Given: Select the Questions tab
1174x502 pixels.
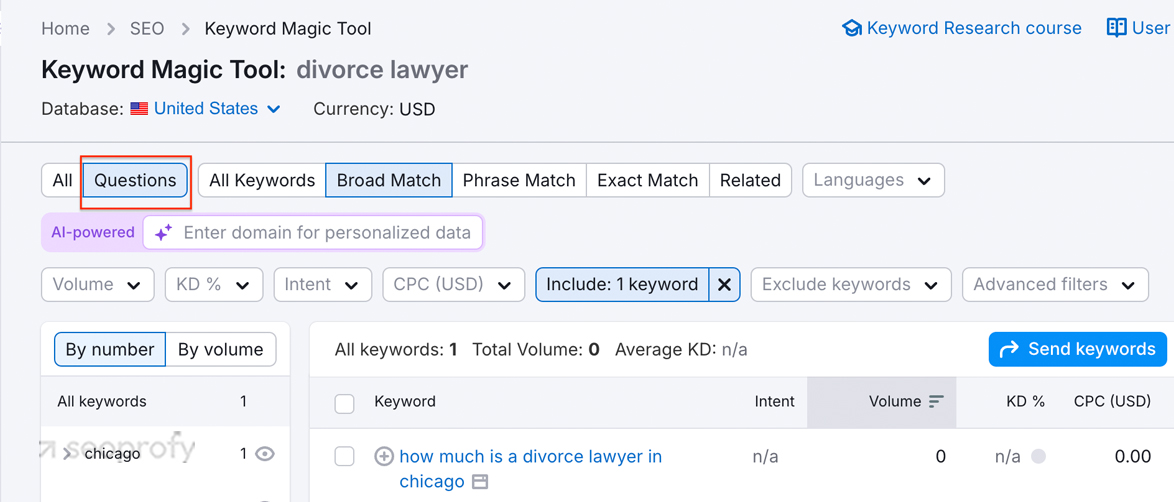Looking at the screenshot, I should (136, 181).
